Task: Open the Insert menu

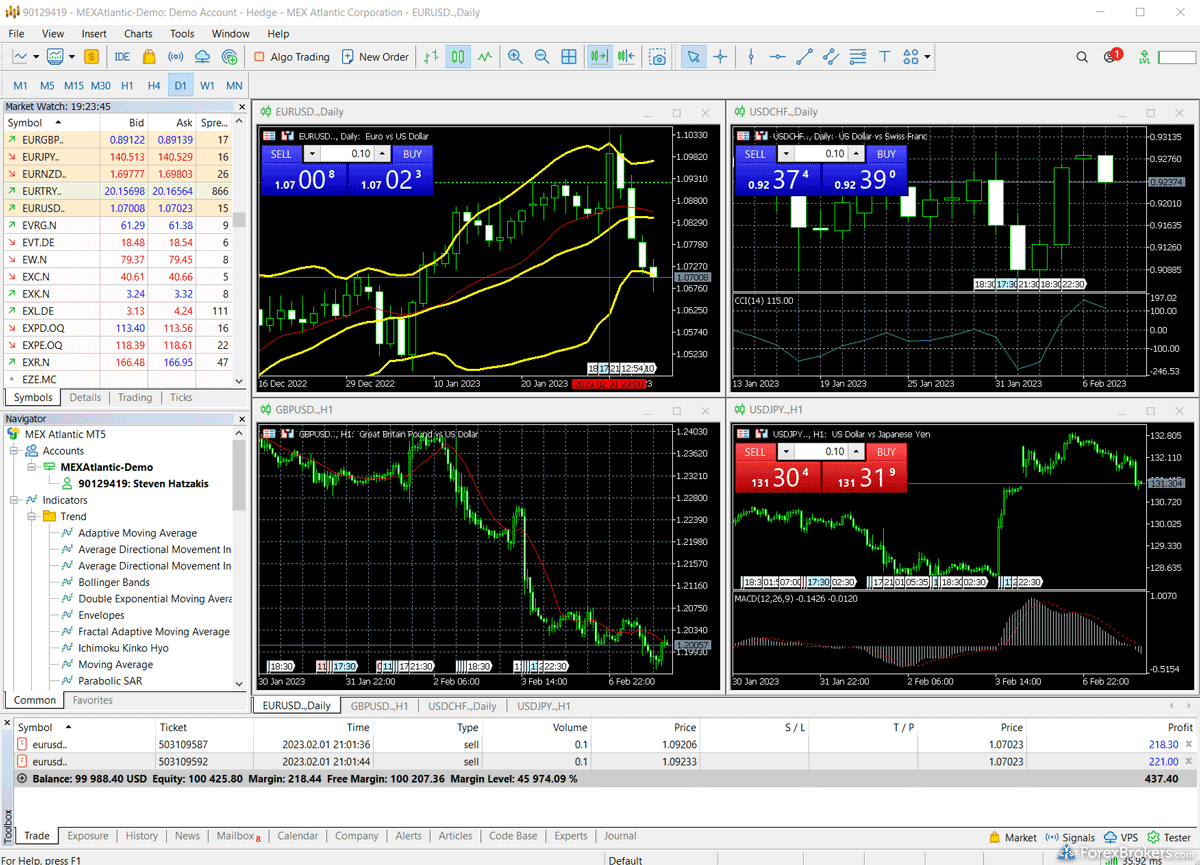Action: (94, 33)
